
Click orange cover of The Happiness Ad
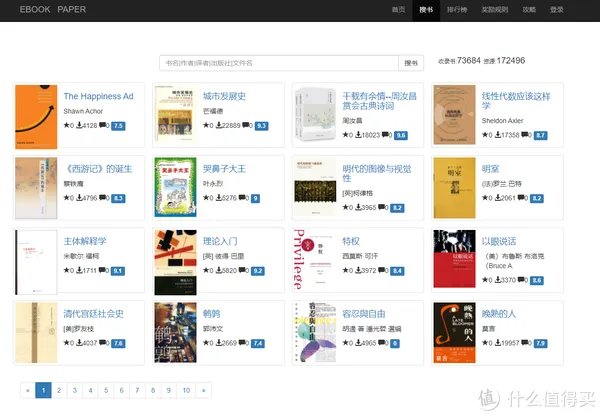pos(36,117)
